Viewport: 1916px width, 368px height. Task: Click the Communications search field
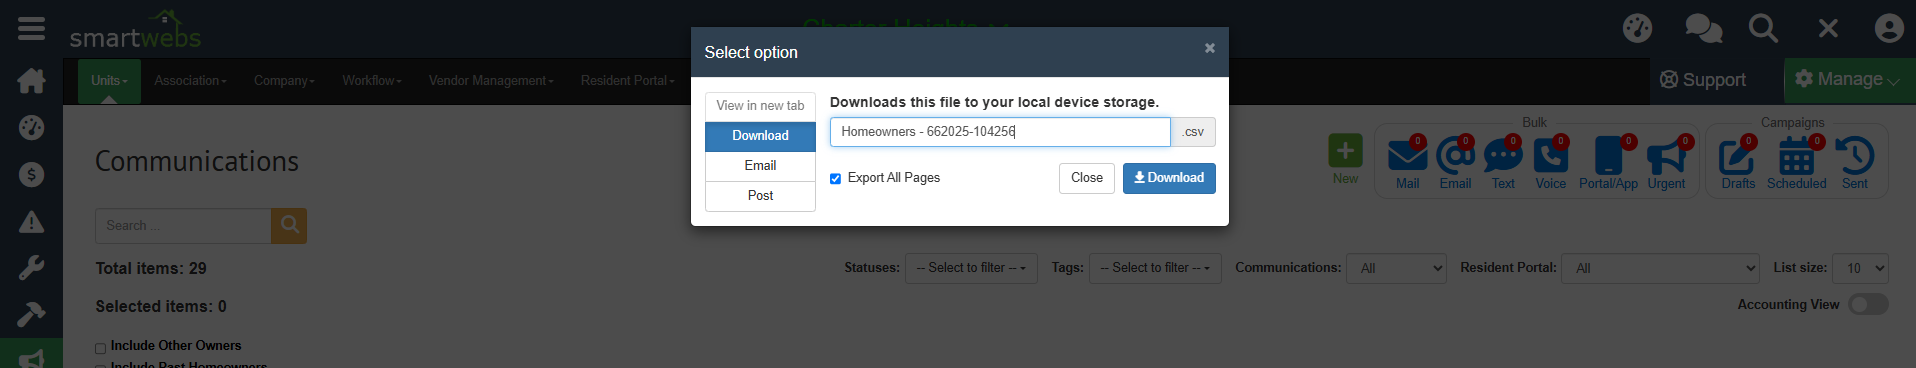pos(183,225)
